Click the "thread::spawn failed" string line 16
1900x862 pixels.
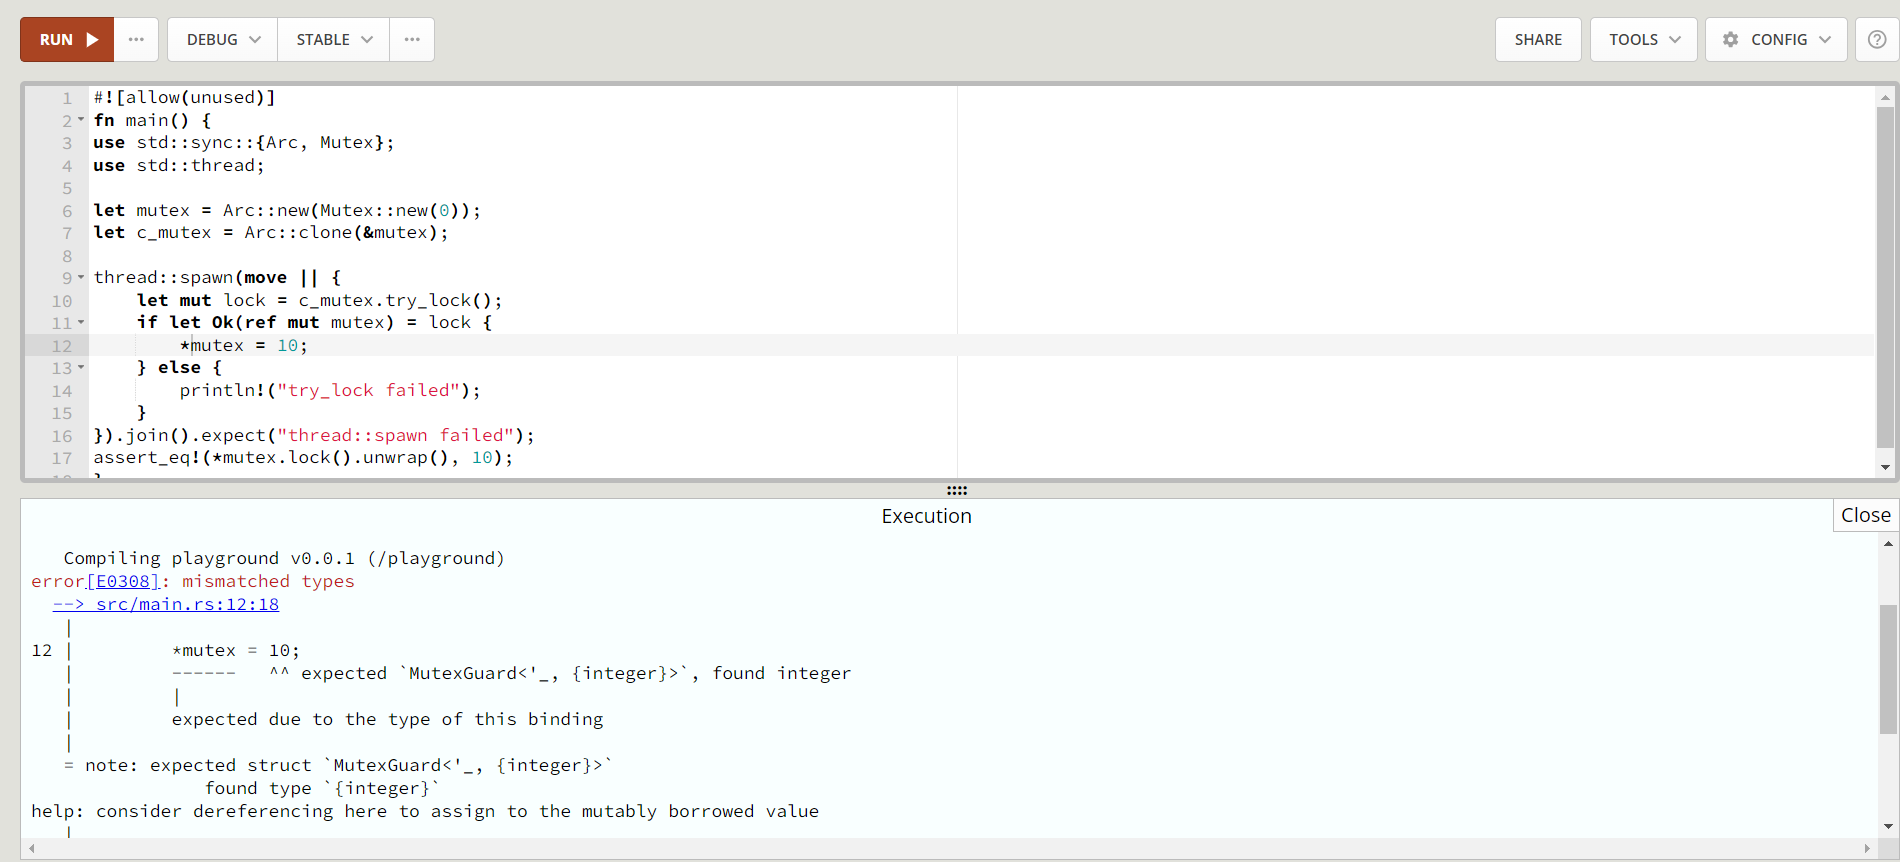click(396, 435)
